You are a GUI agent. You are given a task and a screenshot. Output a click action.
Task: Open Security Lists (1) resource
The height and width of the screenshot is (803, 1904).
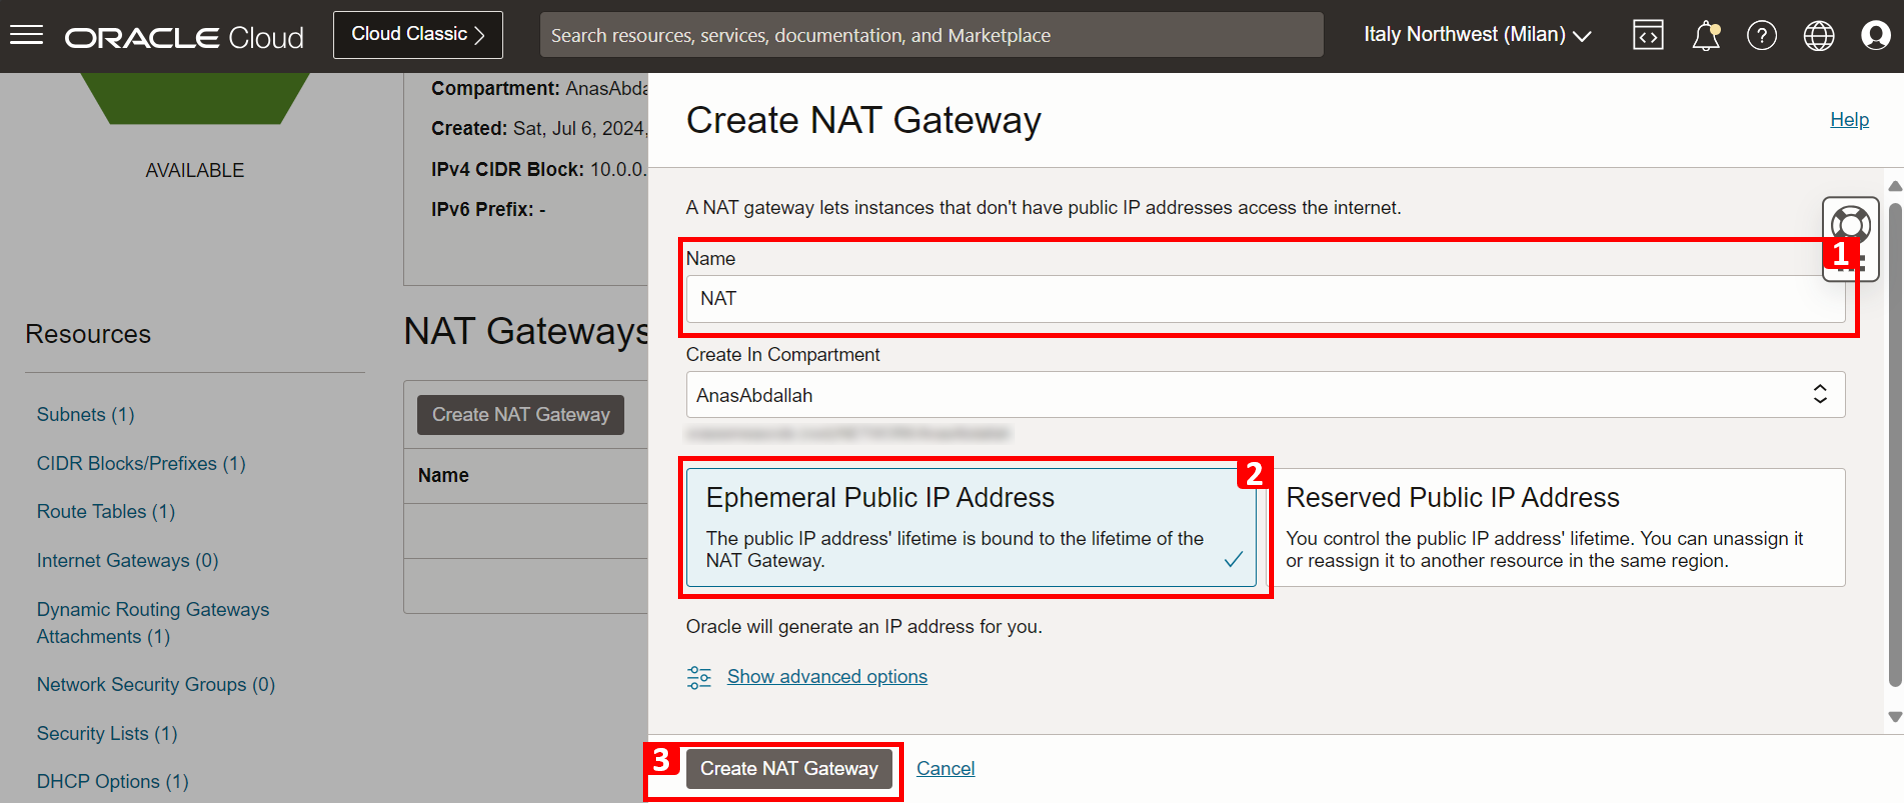point(107,734)
